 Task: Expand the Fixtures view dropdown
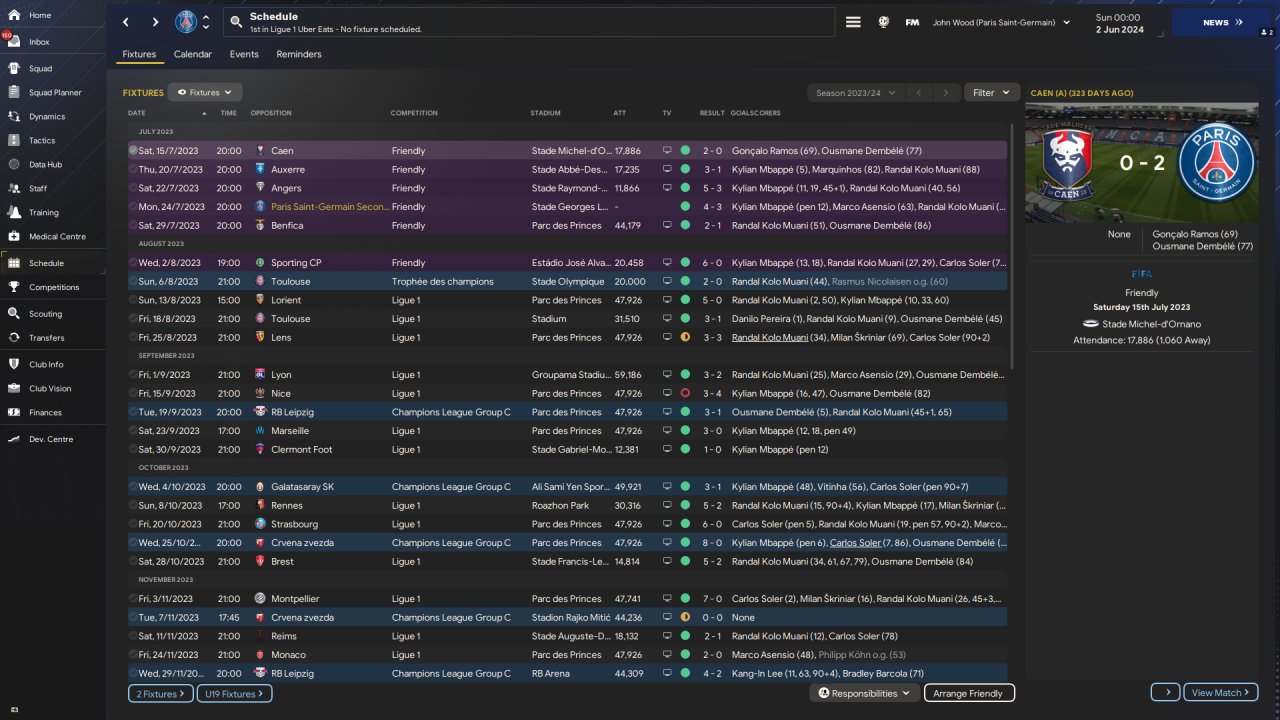[204, 93]
